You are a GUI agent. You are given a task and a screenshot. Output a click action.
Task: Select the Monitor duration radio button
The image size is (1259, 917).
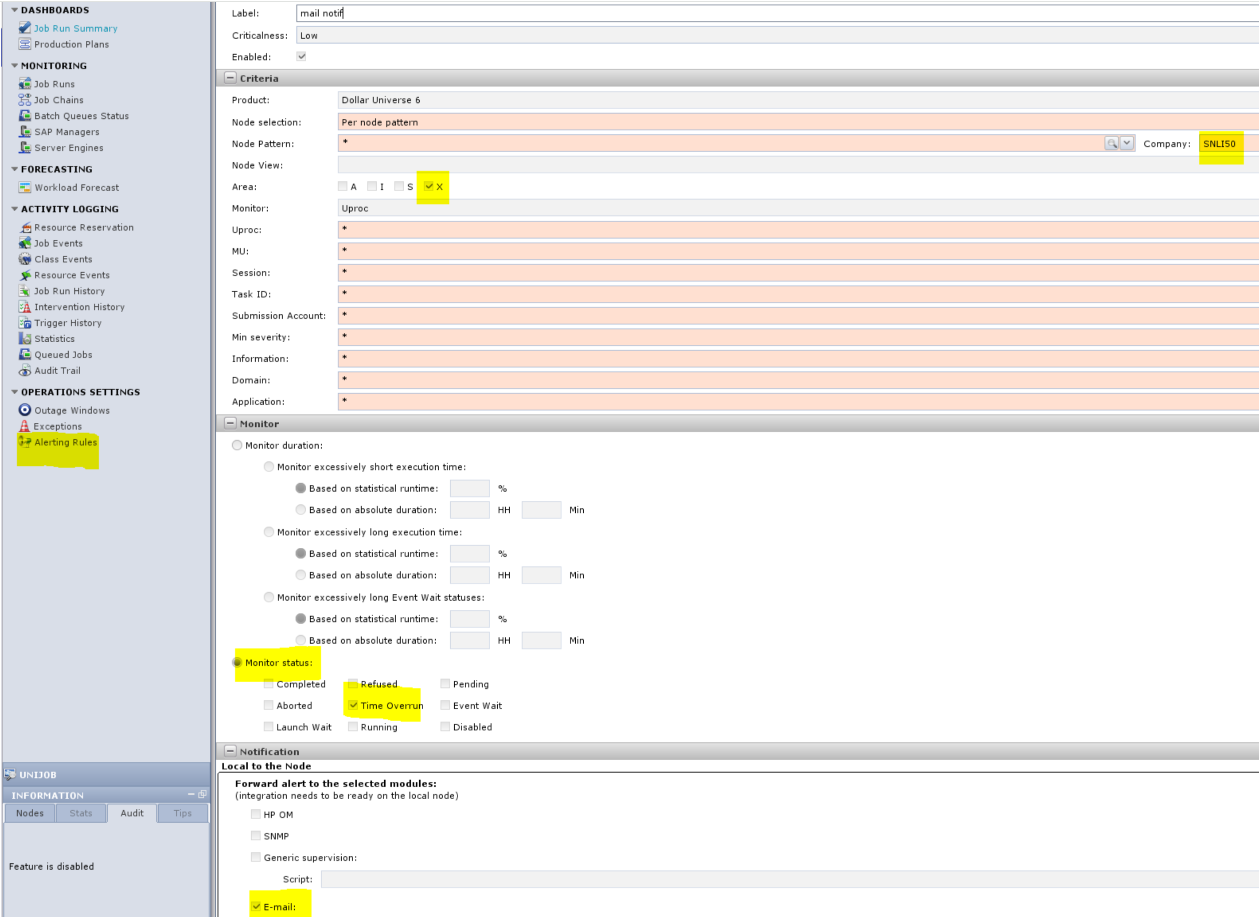coord(237,445)
